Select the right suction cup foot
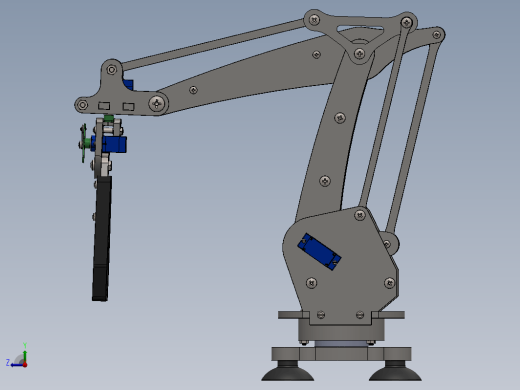The width and height of the screenshot is (520, 390). 395,371
